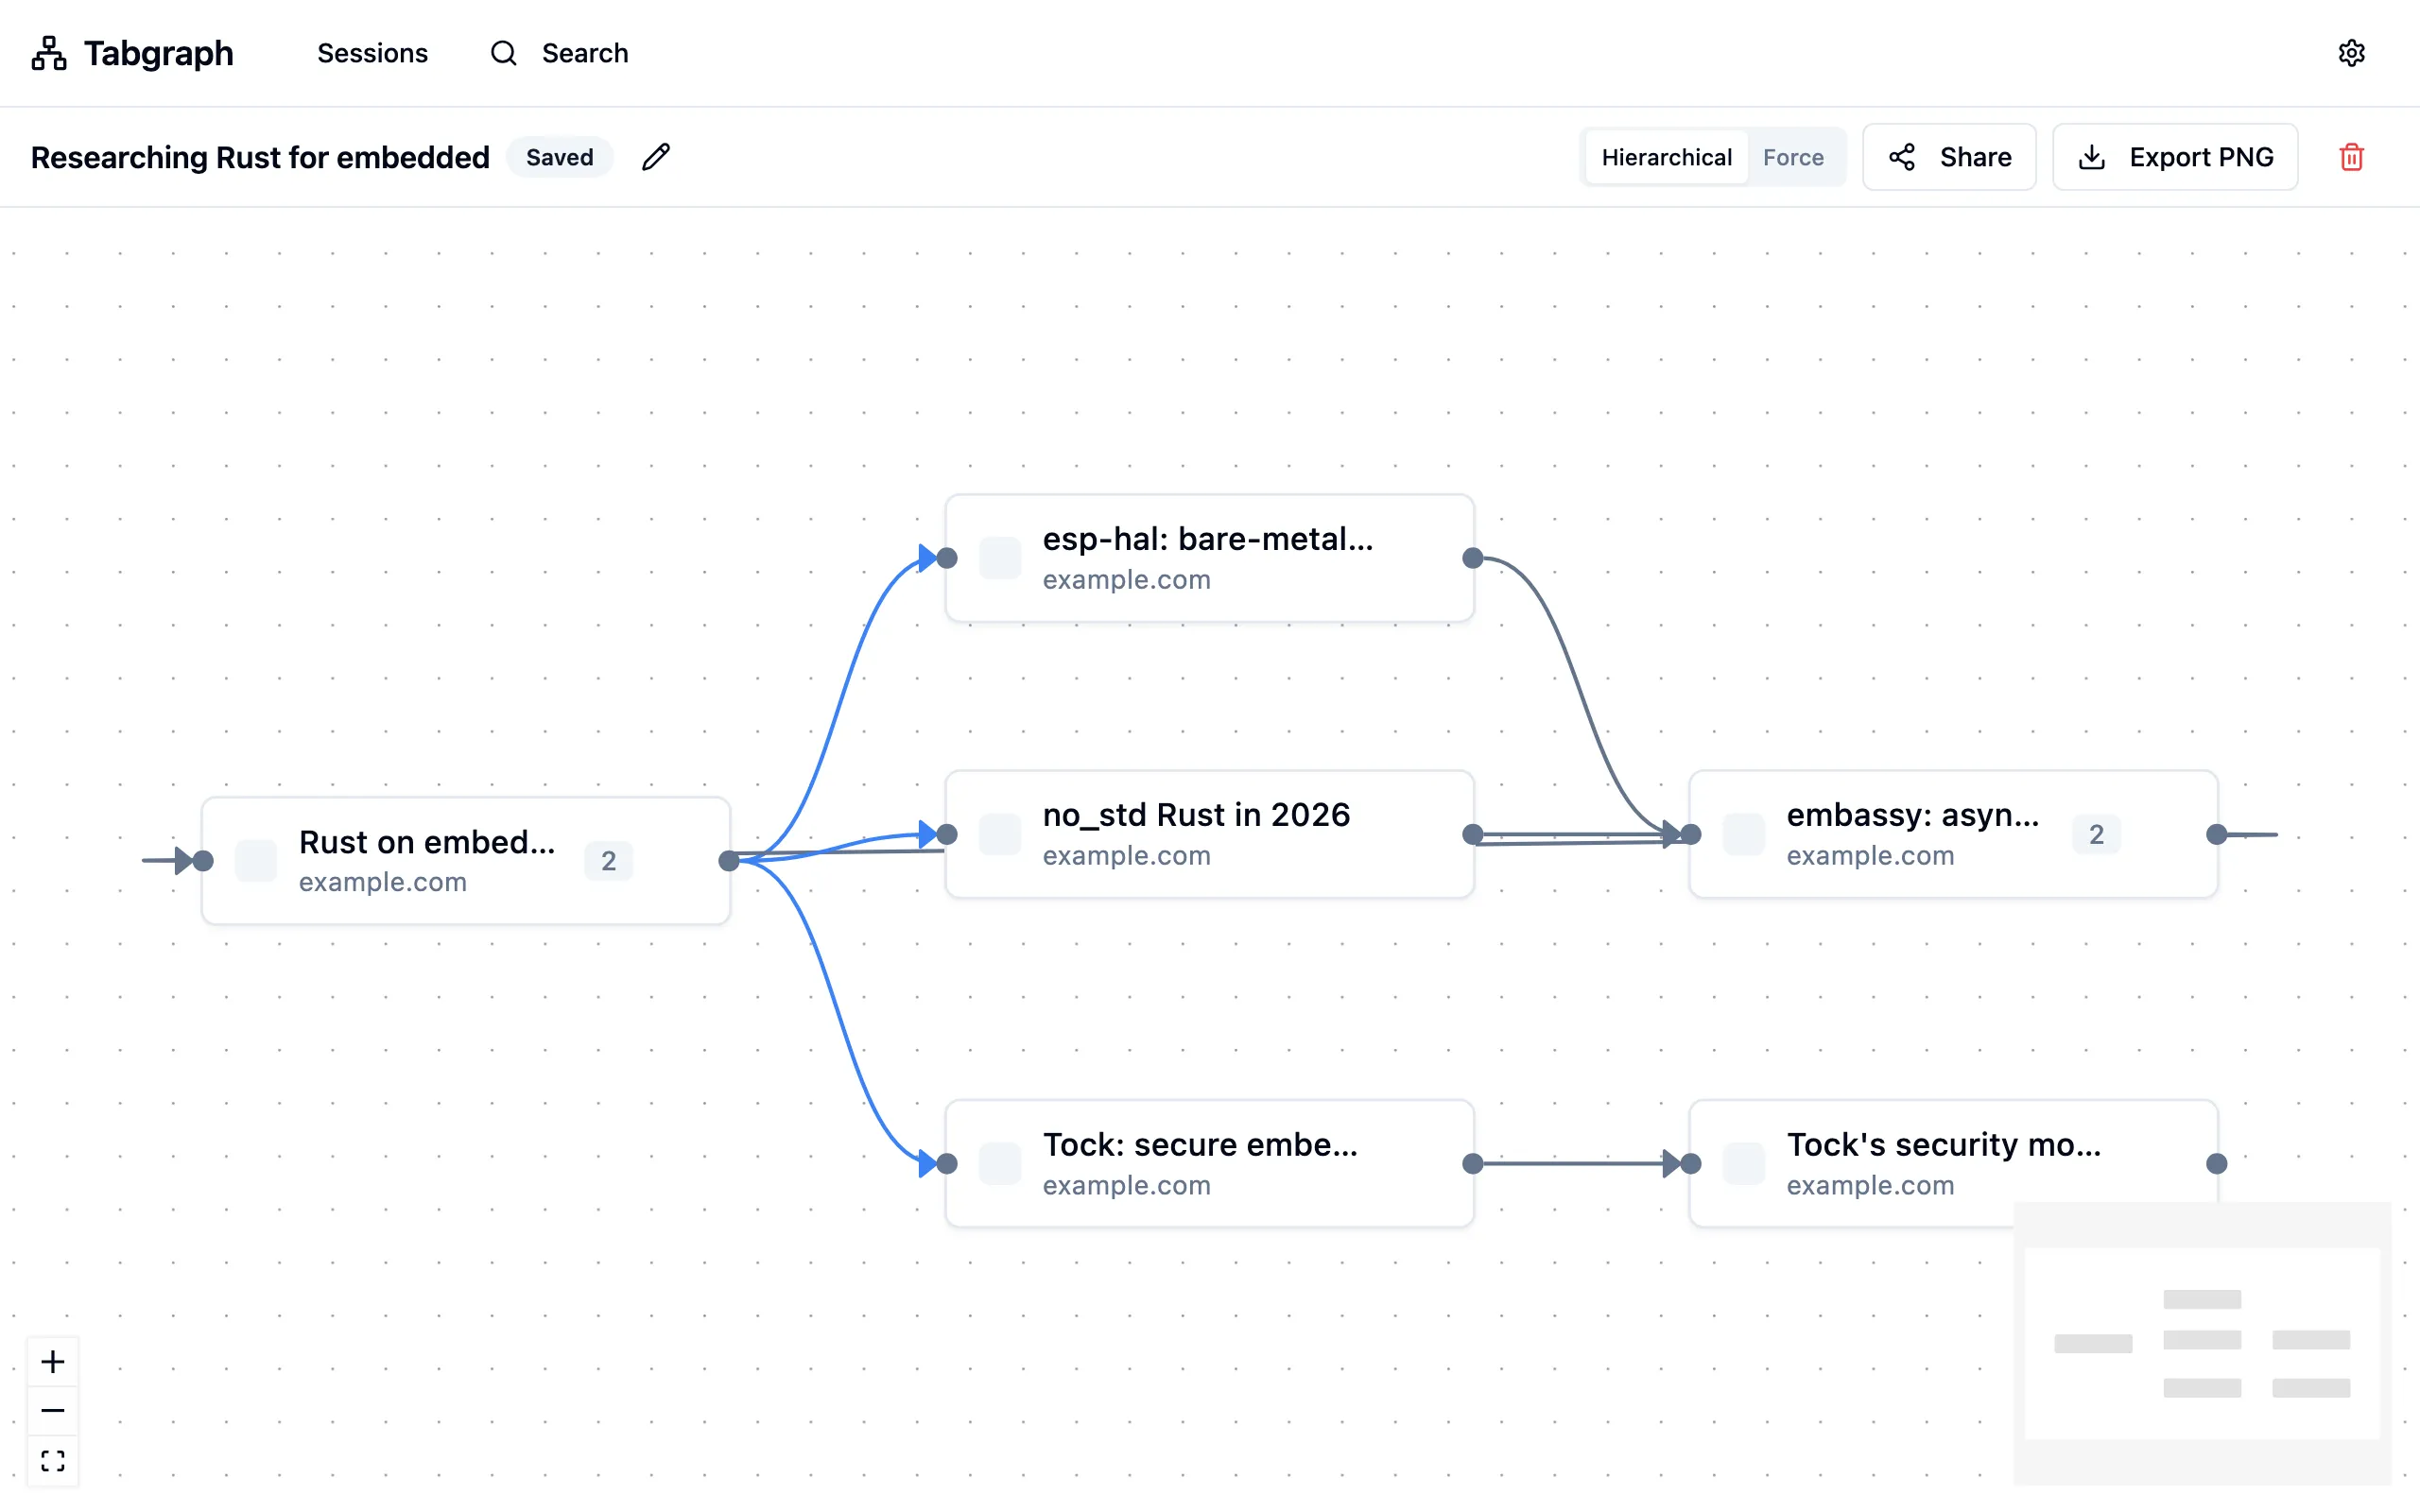Click input handle of 'Tock's security mo...' node
The height and width of the screenshot is (1512, 2420).
(1691, 1163)
